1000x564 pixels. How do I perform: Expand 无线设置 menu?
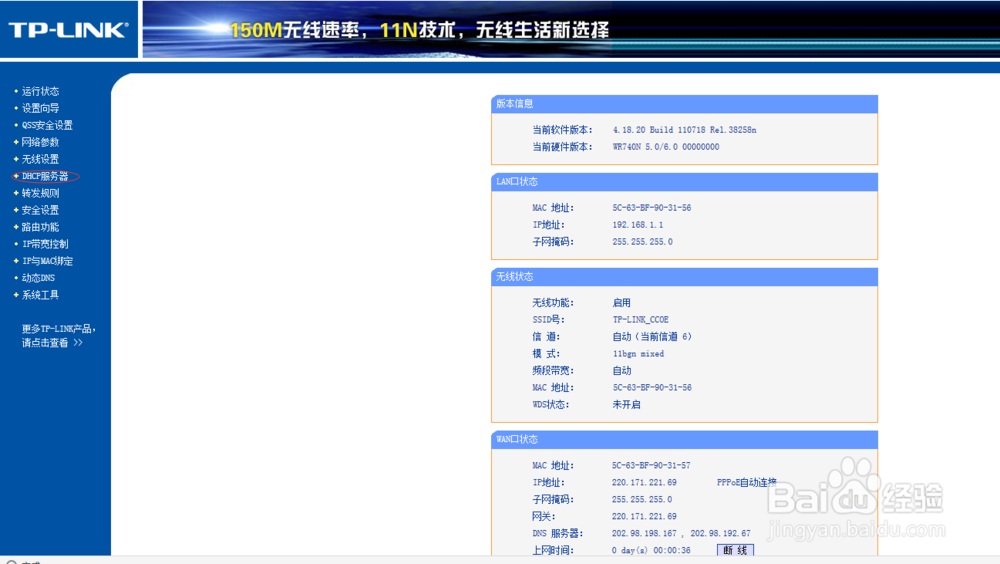point(40,159)
